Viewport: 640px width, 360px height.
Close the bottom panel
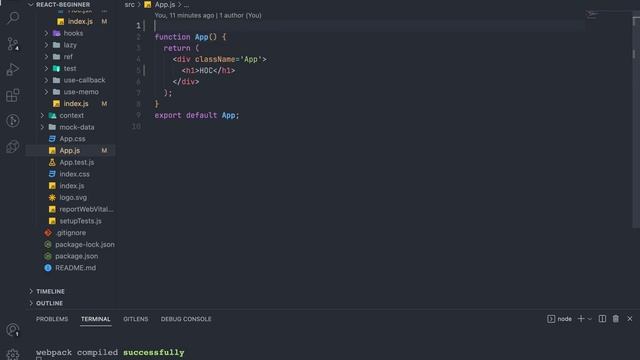[x=629, y=319]
